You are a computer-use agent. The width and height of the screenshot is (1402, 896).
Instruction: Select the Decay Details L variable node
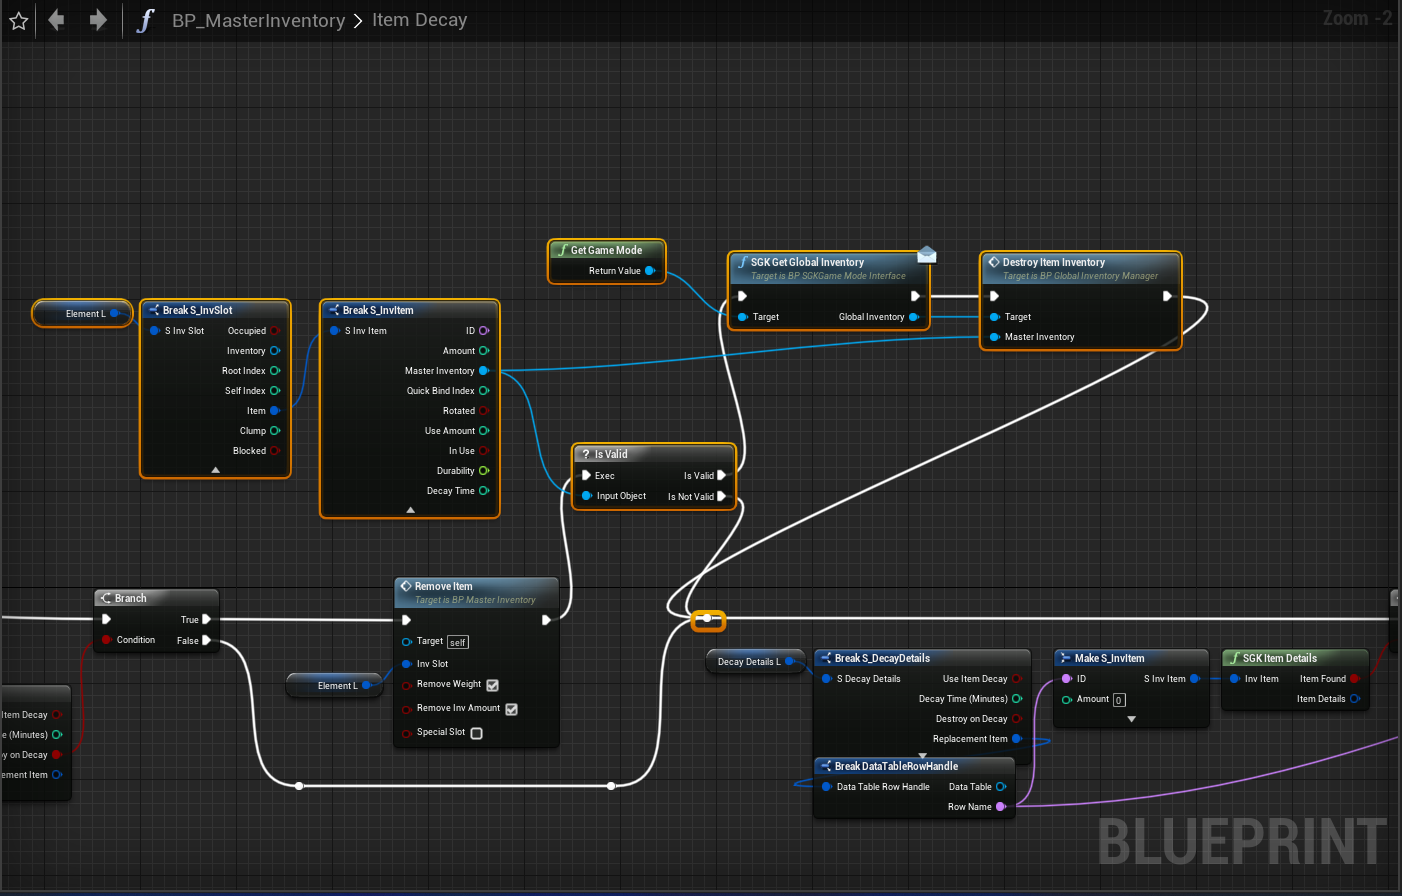[748, 662]
